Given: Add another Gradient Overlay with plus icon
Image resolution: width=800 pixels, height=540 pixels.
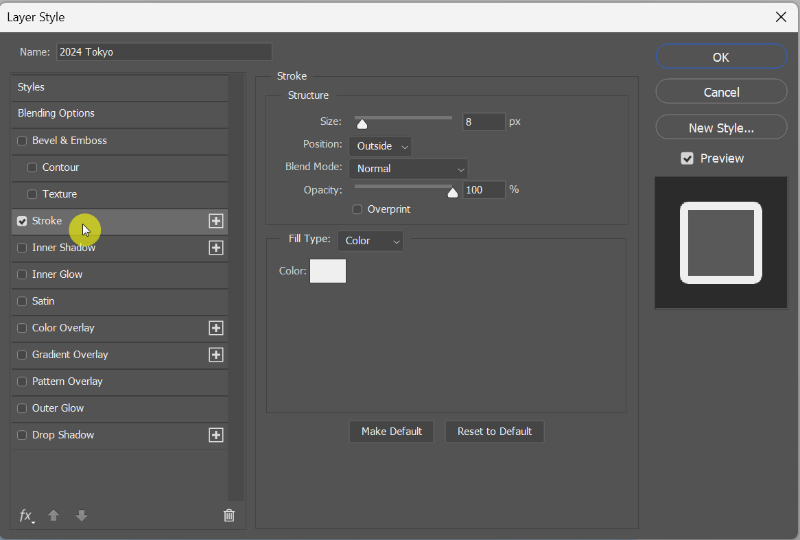Looking at the screenshot, I should (x=216, y=355).
